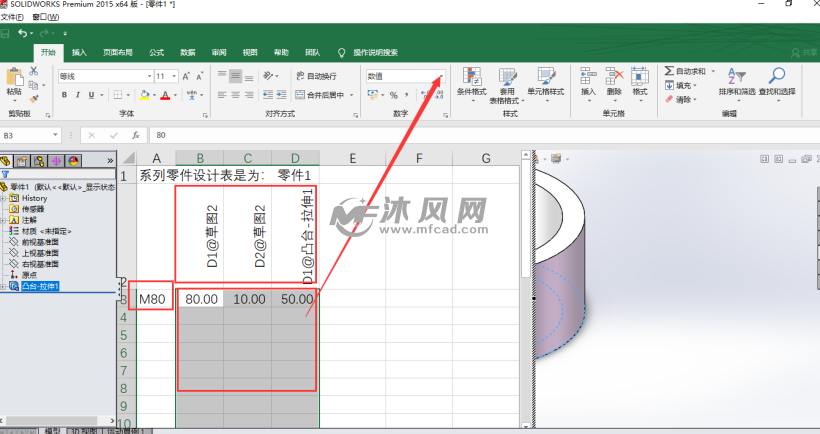Viewport: 820px width, 434px height.
Task: Open SolidWorks FeatureManager tree tab icon
Action: pyautogui.click(x=6, y=161)
